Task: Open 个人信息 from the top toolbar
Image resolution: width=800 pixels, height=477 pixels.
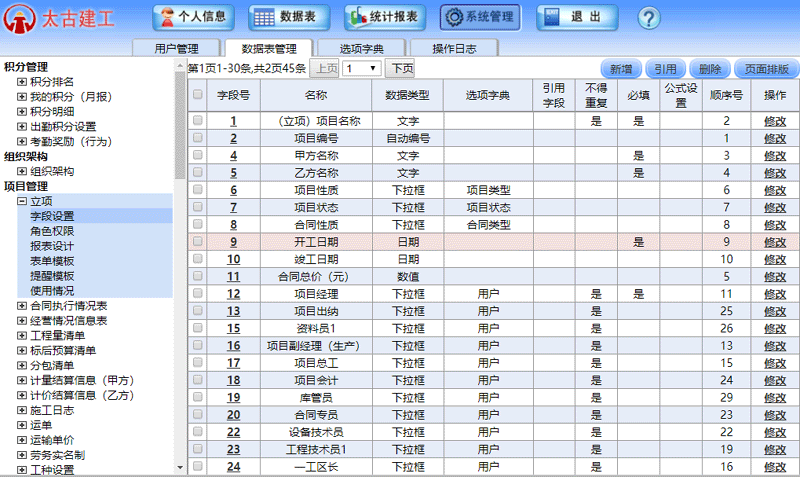Action: coord(193,17)
